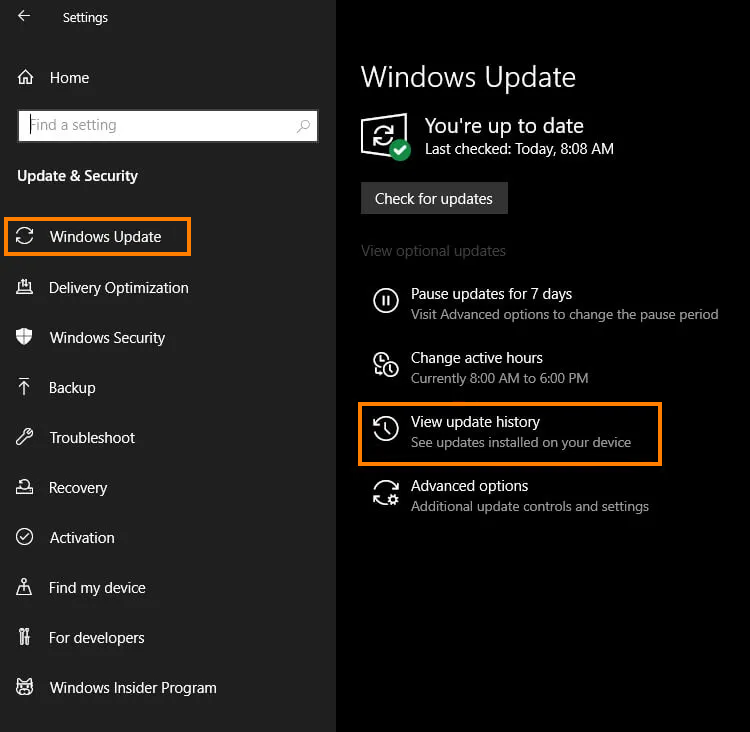Click See updates installed on your device
This screenshot has height=732, width=750.
point(521,443)
